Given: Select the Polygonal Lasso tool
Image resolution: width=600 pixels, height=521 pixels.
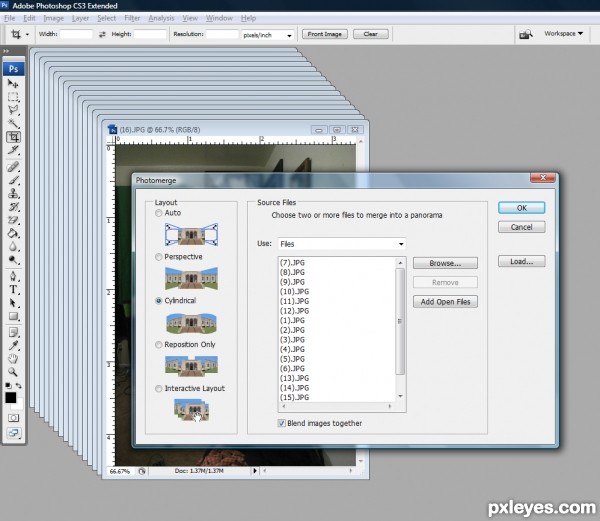Looking at the screenshot, I should click(x=13, y=110).
